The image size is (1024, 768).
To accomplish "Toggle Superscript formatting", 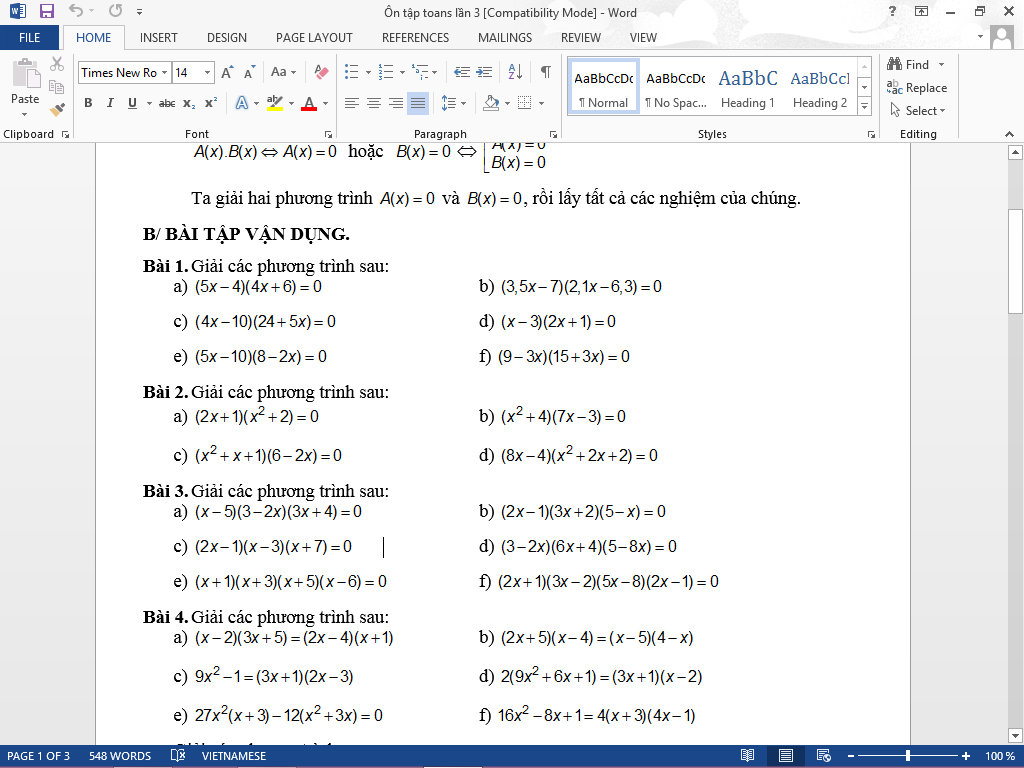I will 210,103.
